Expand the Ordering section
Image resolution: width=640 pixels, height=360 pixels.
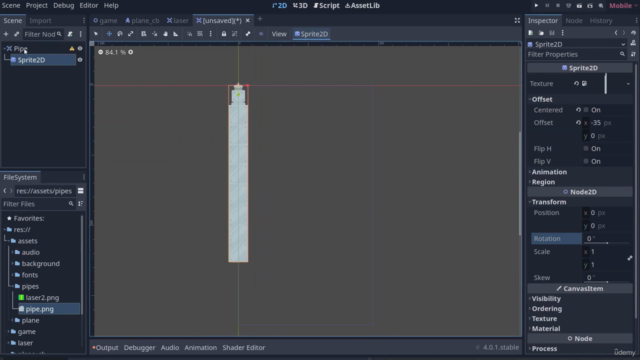[580, 309]
